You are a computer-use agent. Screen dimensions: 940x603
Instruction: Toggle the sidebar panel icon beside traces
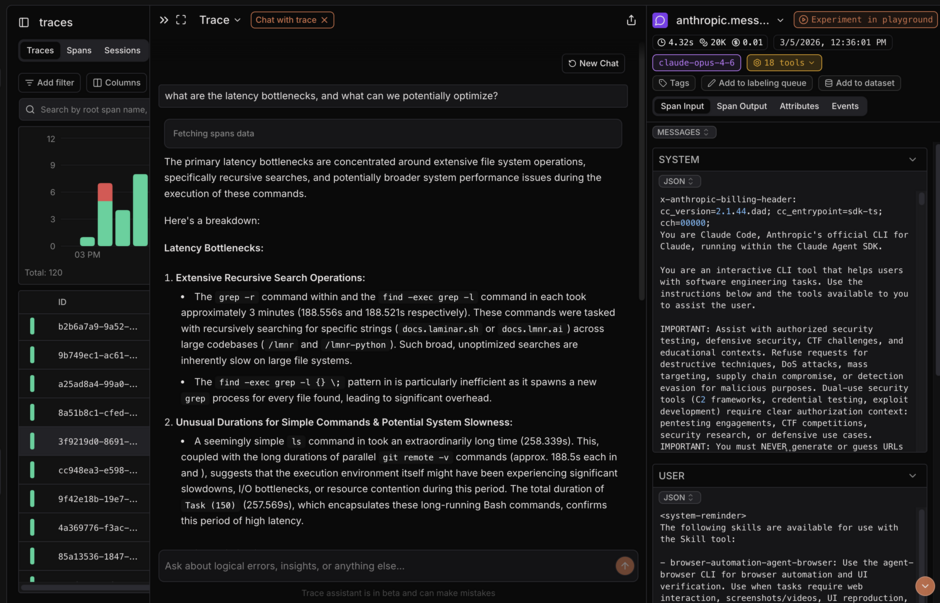[x=24, y=22]
